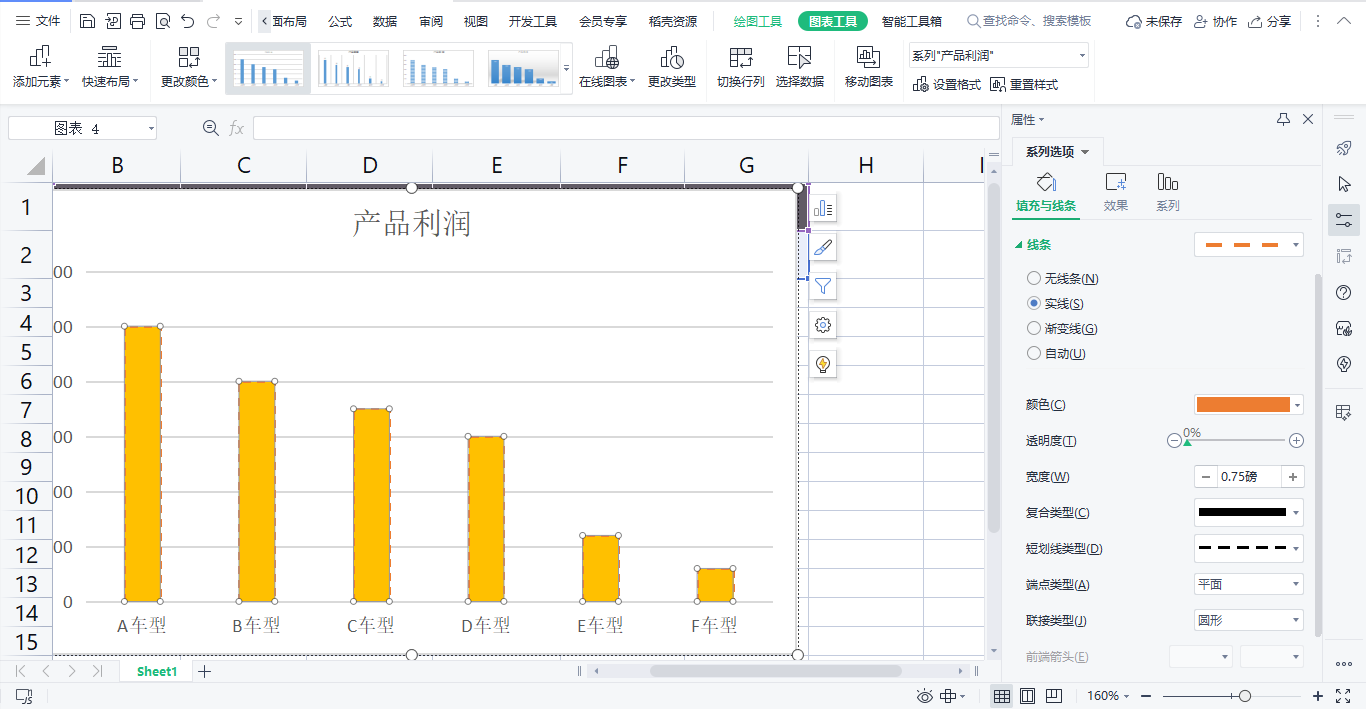This screenshot has height=709, width=1366.
Task: Click the selection arrow icon in sidebar
Action: coord(1344,184)
